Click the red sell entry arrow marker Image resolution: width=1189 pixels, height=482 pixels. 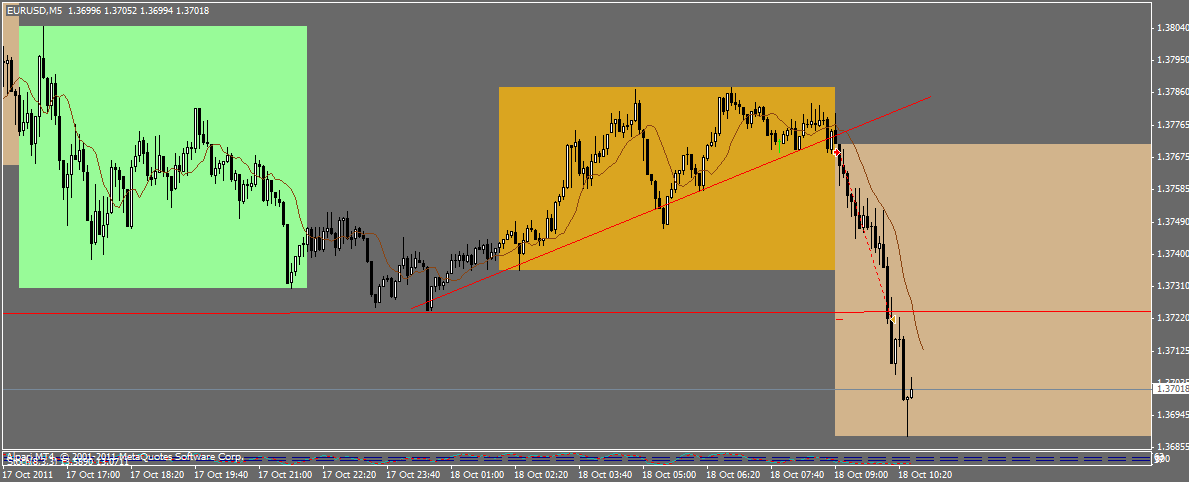click(x=836, y=152)
